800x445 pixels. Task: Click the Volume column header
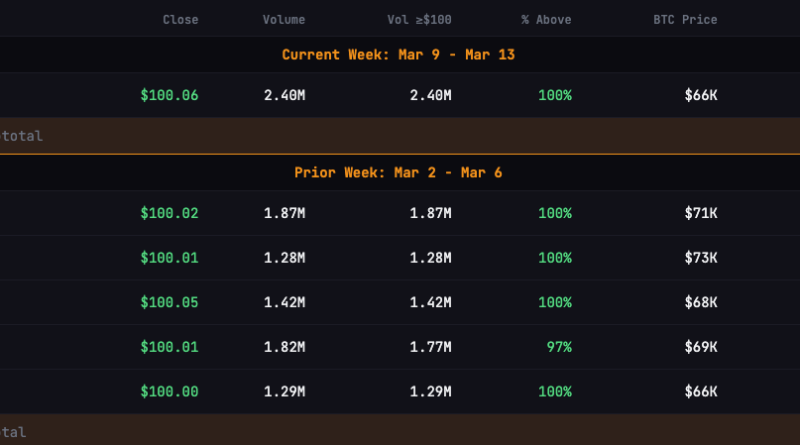284,20
